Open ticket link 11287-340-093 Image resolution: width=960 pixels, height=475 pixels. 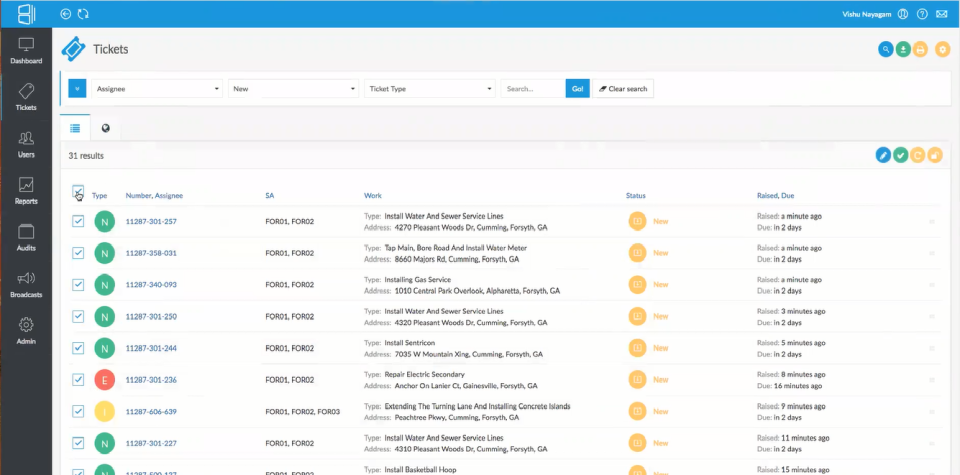(151, 285)
